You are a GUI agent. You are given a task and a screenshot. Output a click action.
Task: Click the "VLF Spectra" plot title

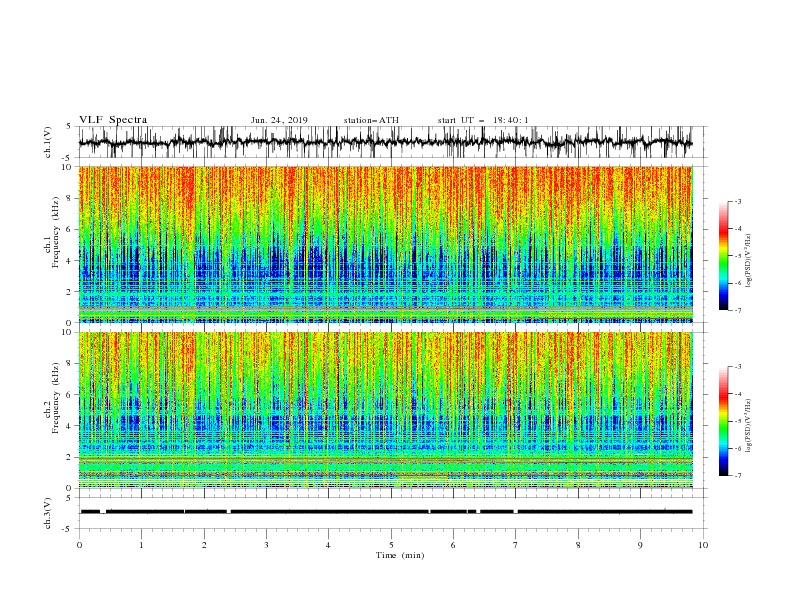point(113,120)
